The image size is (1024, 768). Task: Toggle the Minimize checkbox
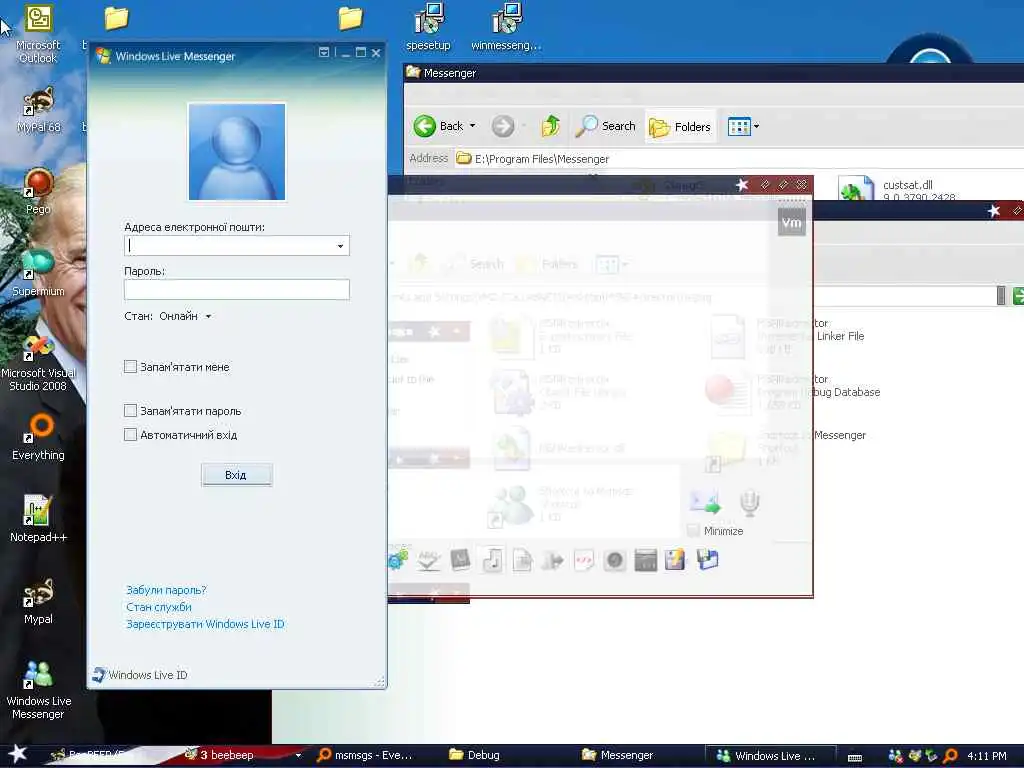694,531
